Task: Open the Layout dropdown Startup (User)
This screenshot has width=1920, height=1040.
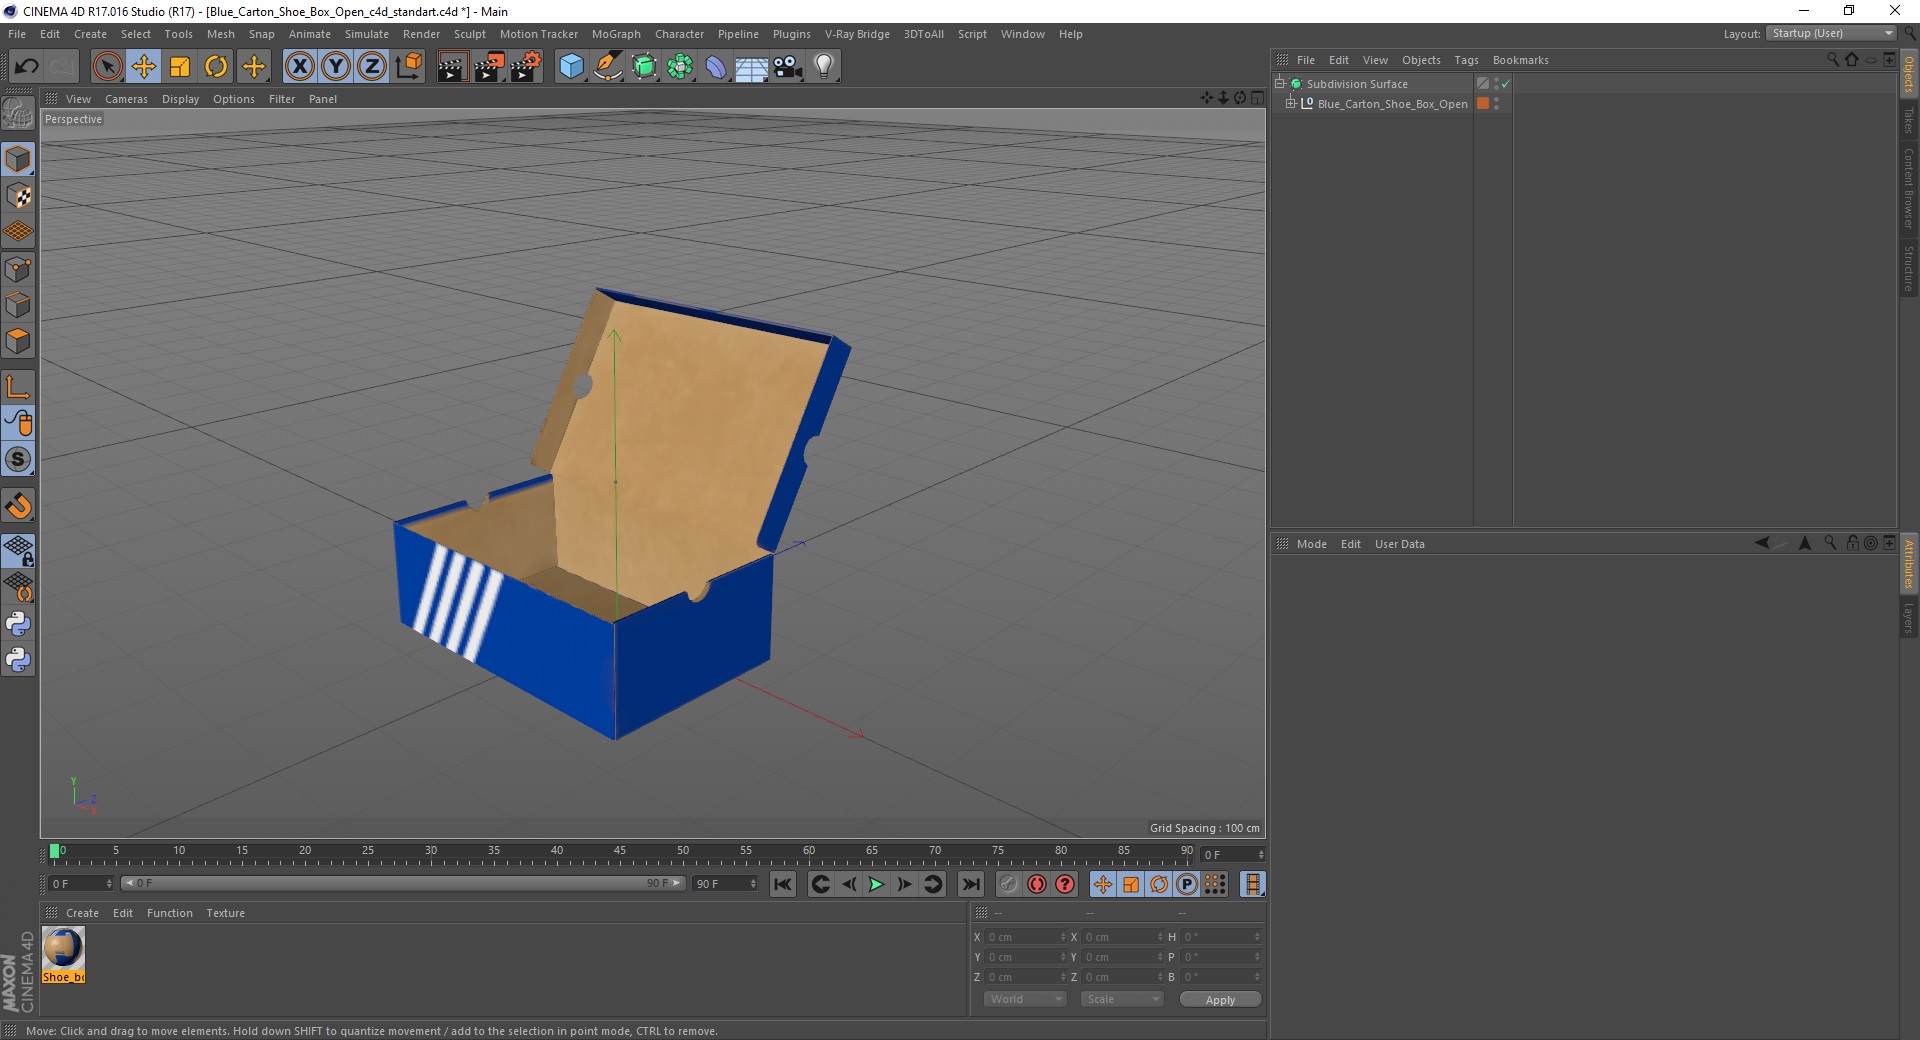Action: click(1831, 34)
